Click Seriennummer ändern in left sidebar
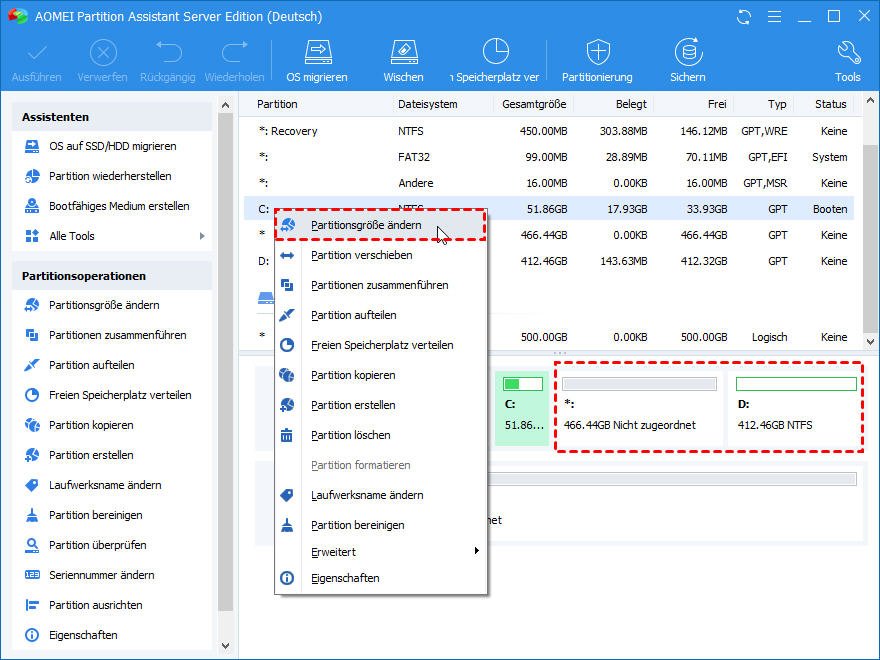Screen dimensions: 880x660 tap(103, 575)
